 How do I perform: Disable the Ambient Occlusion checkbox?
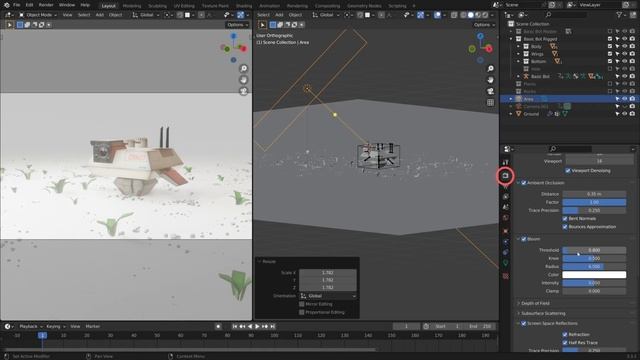coord(524,183)
